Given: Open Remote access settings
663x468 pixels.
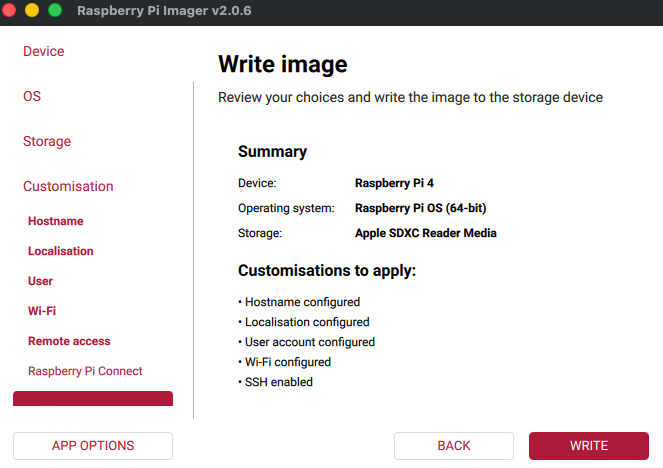Looking at the screenshot, I should click(x=69, y=341).
